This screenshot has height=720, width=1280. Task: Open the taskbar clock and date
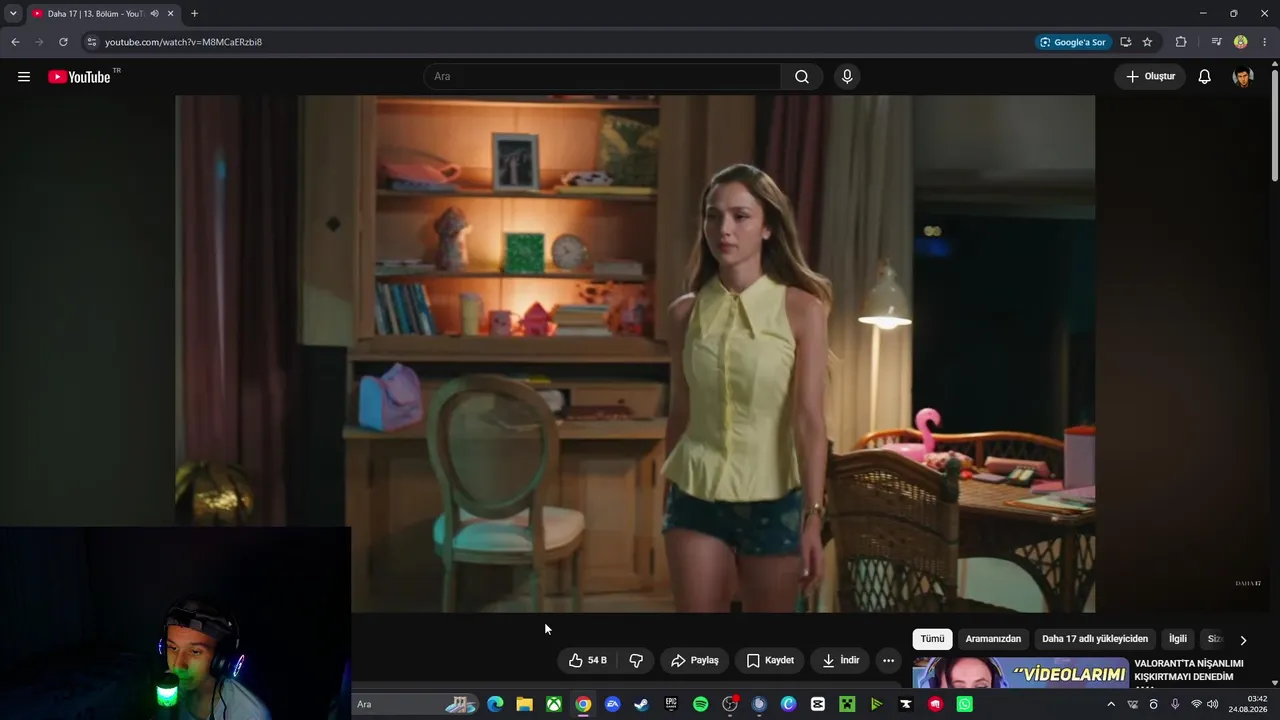1249,704
